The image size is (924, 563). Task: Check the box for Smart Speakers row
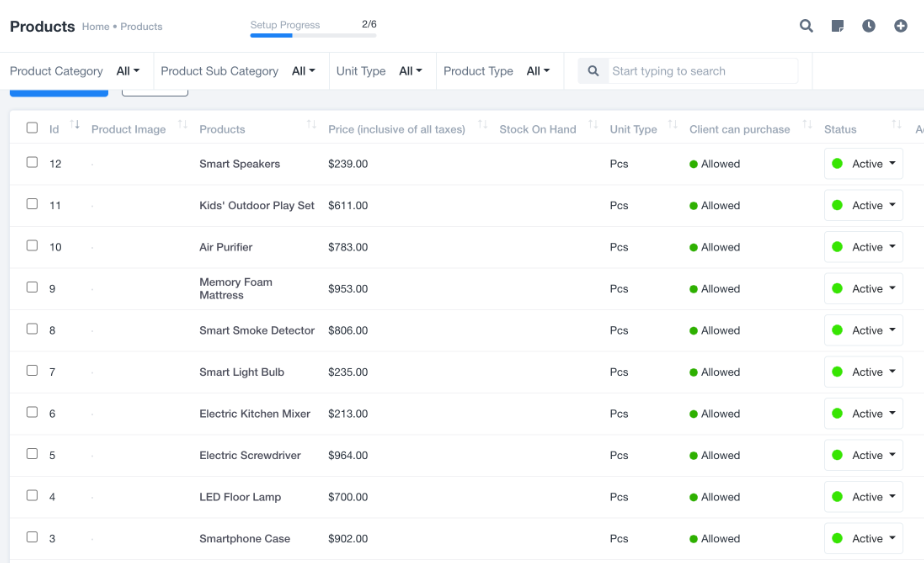(x=32, y=162)
